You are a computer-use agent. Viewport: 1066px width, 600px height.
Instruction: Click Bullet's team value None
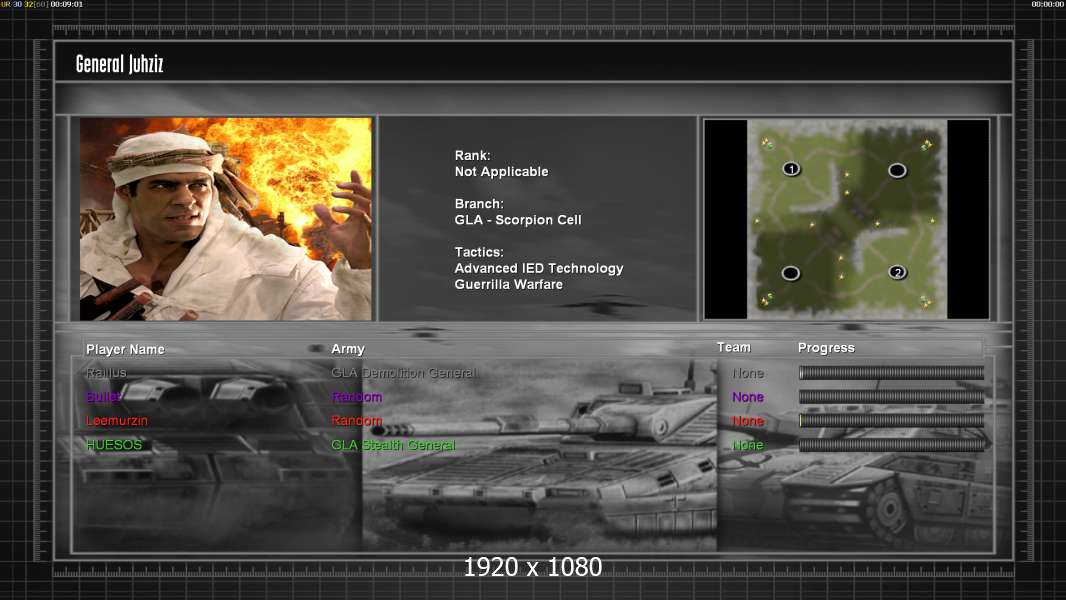tap(748, 397)
